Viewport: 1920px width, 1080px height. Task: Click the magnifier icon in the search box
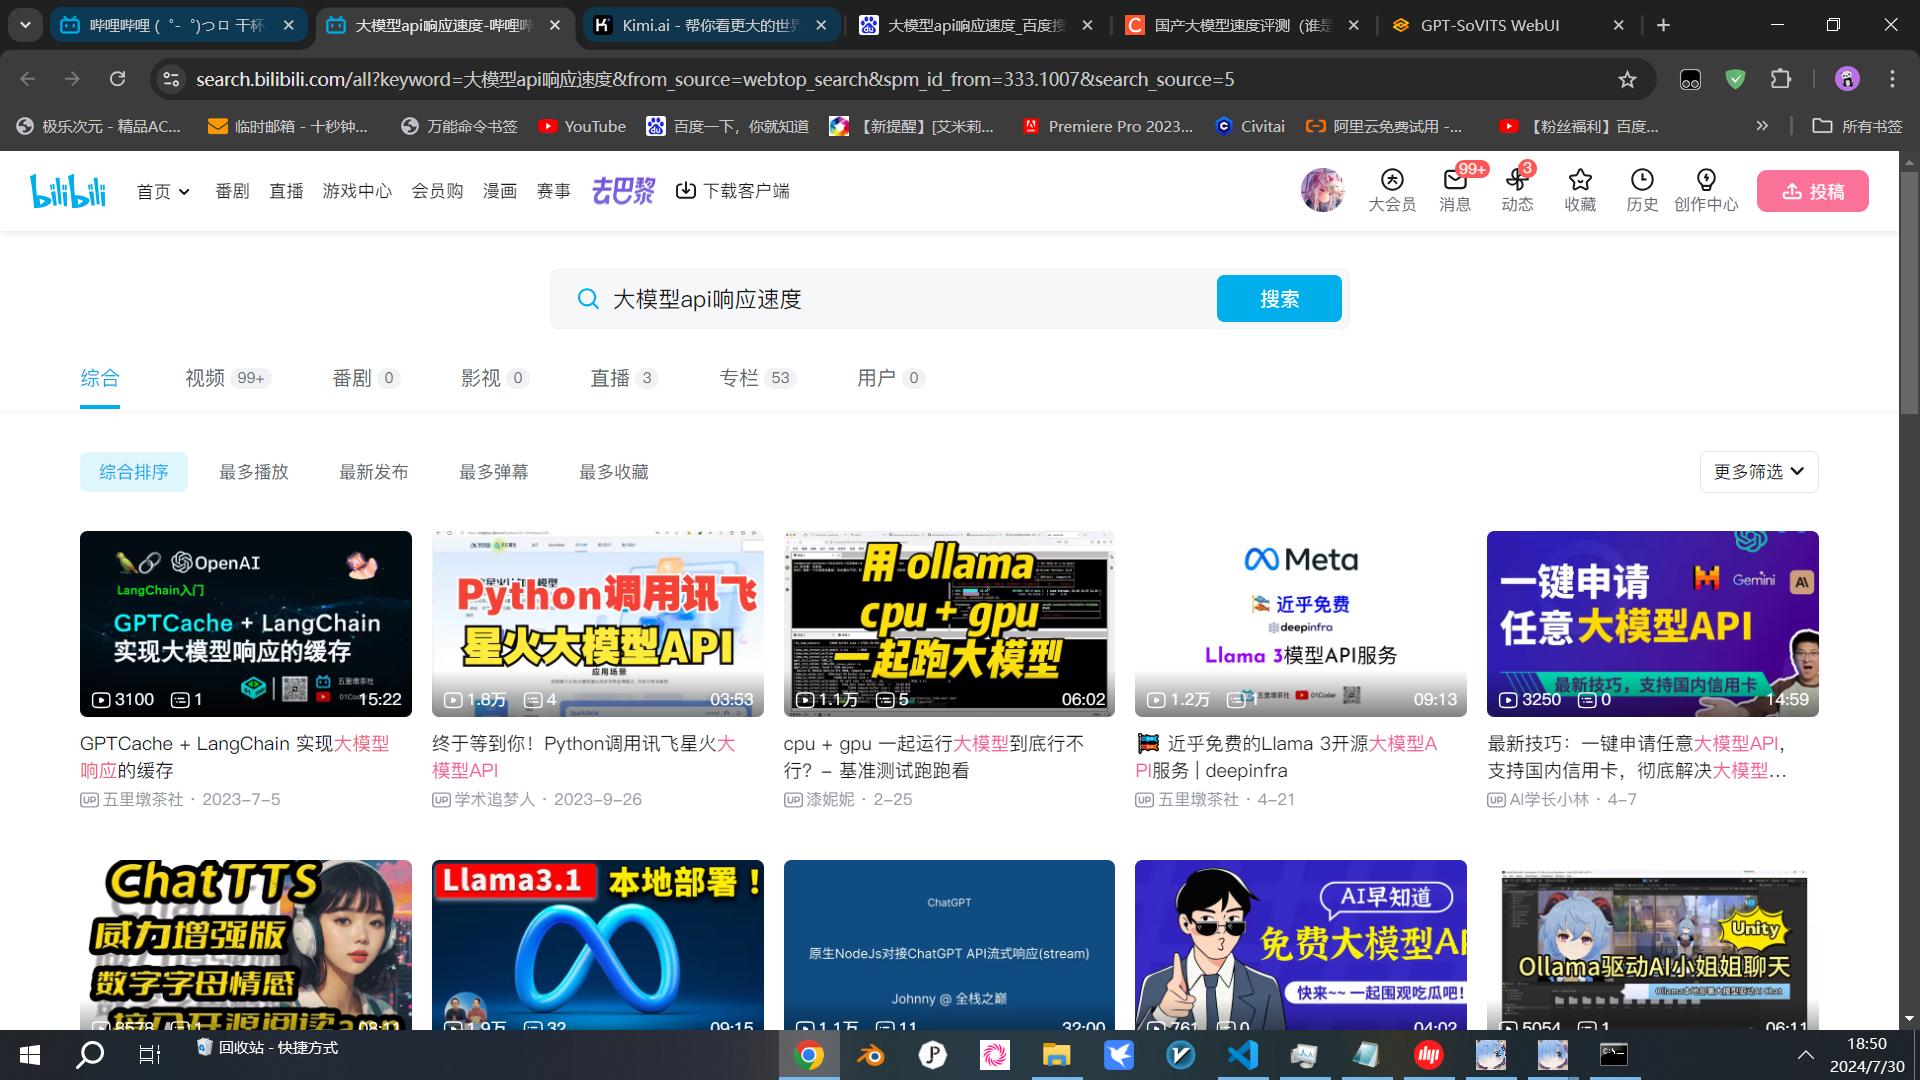(x=588, y=299)
